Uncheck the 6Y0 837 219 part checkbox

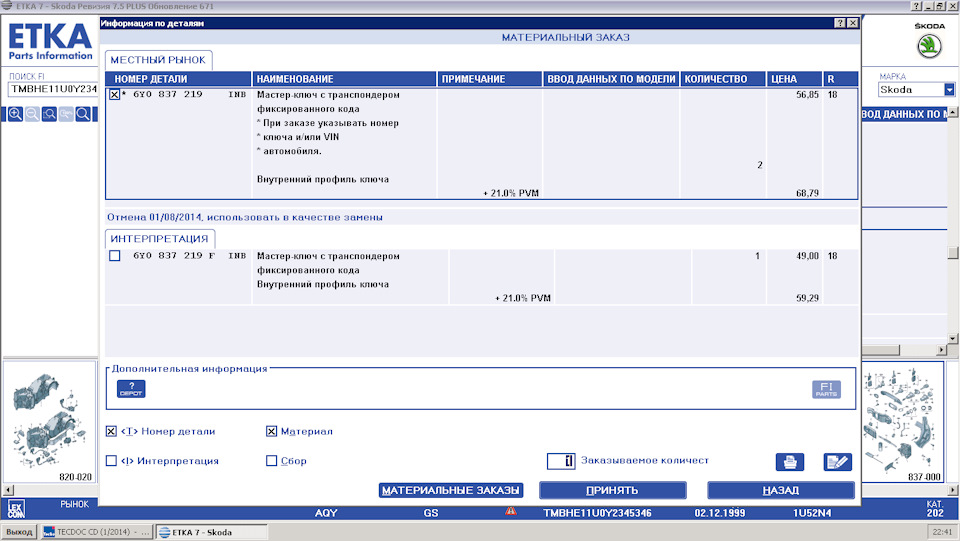114,95
